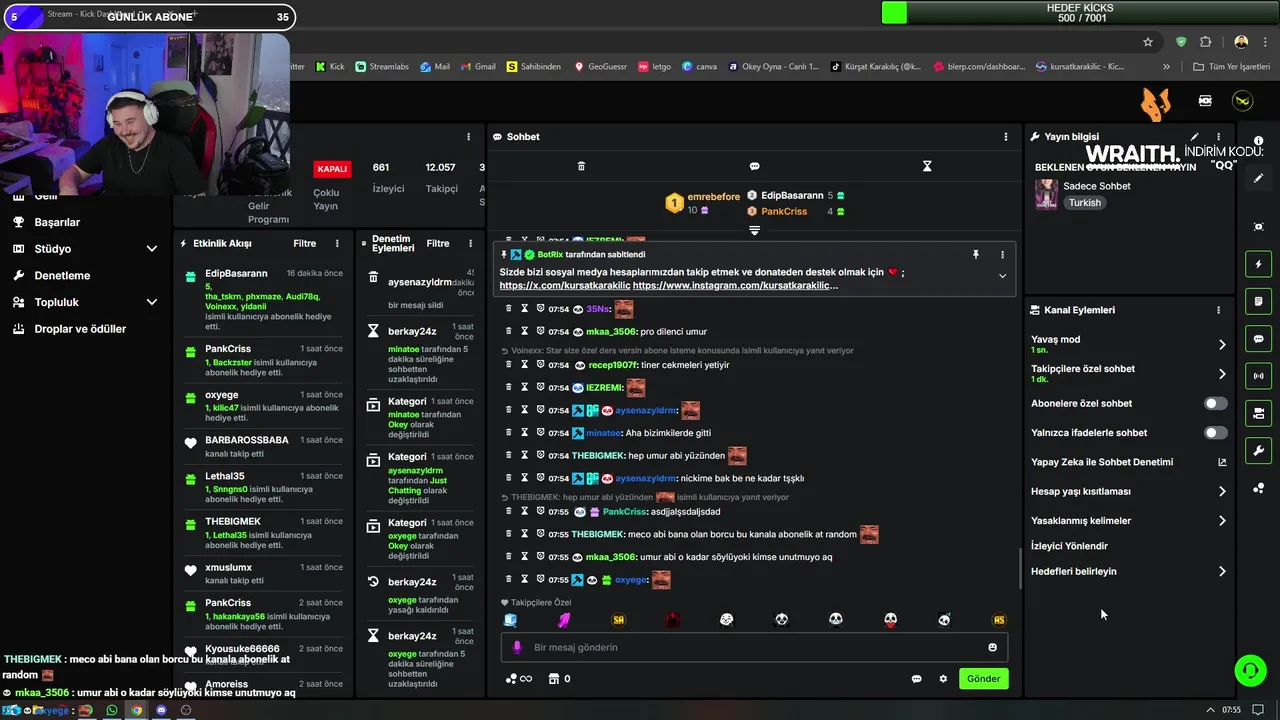Open Yayın bilgisi three-dot menu
The width and height of the screenshot is (1280, 720).
[1218, 137]
